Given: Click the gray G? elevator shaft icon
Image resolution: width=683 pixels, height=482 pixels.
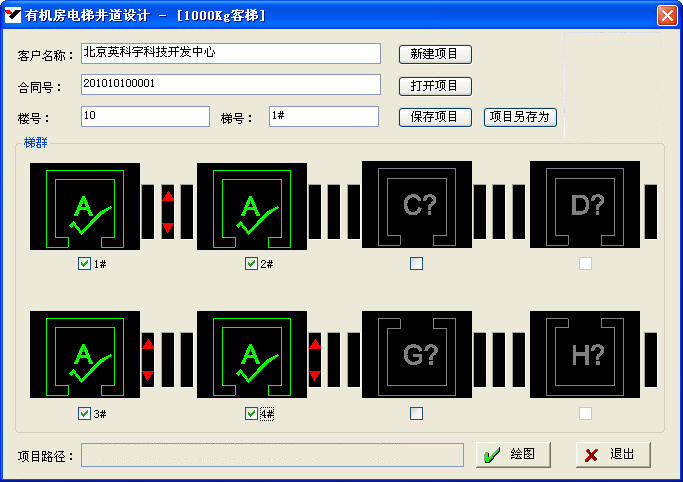Looking at the screenshot, I should 417,355.
